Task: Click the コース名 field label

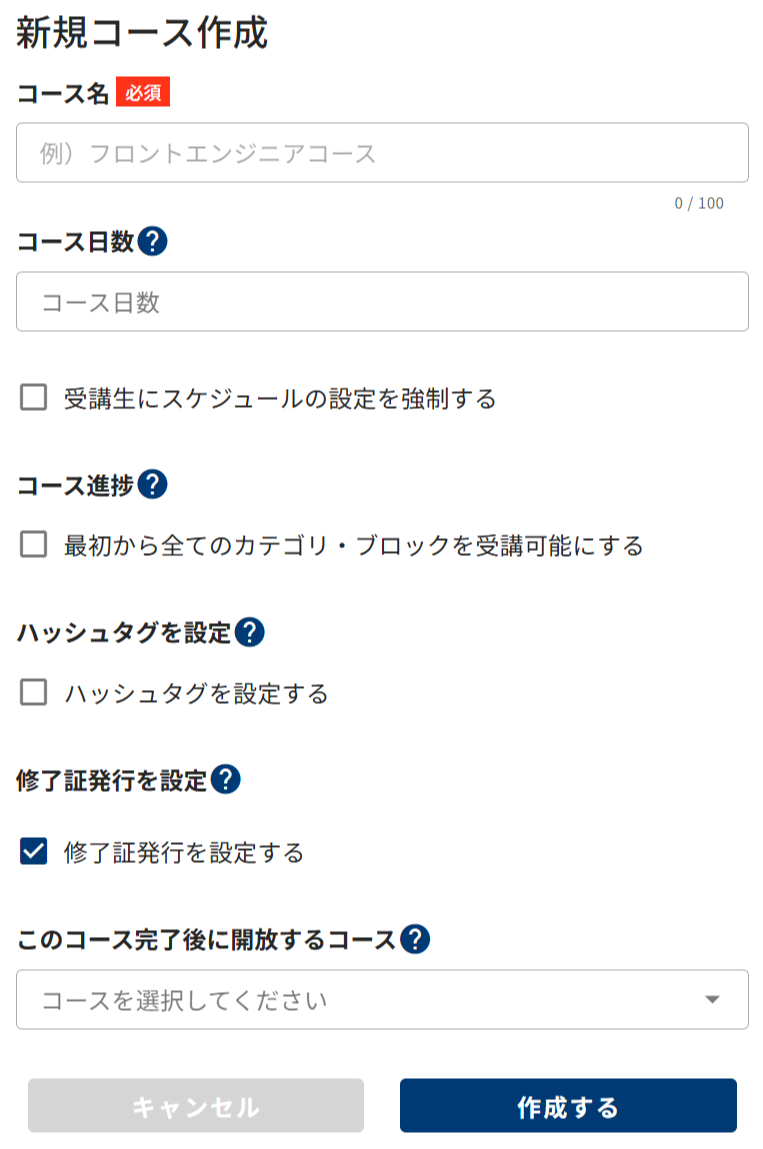Action: click(x=63, y=94)
